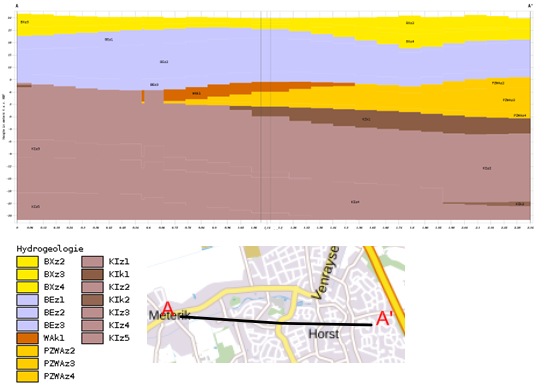The height and width of the screenshot is (385, 536).
Task: Choose the KIz5 legend swatch
Action: coord(92,338)
